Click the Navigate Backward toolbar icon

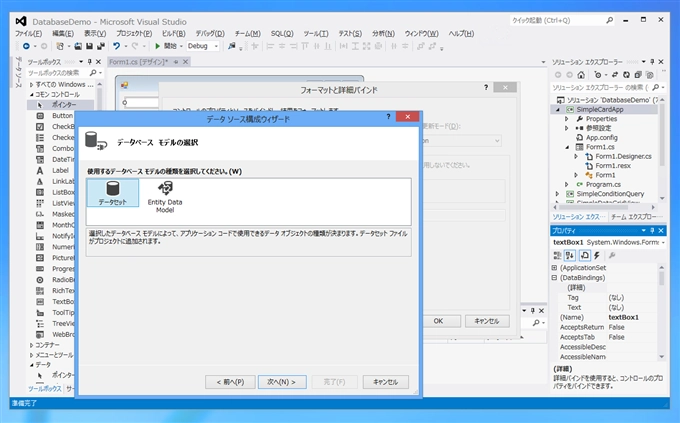click(x=26, y=46)
